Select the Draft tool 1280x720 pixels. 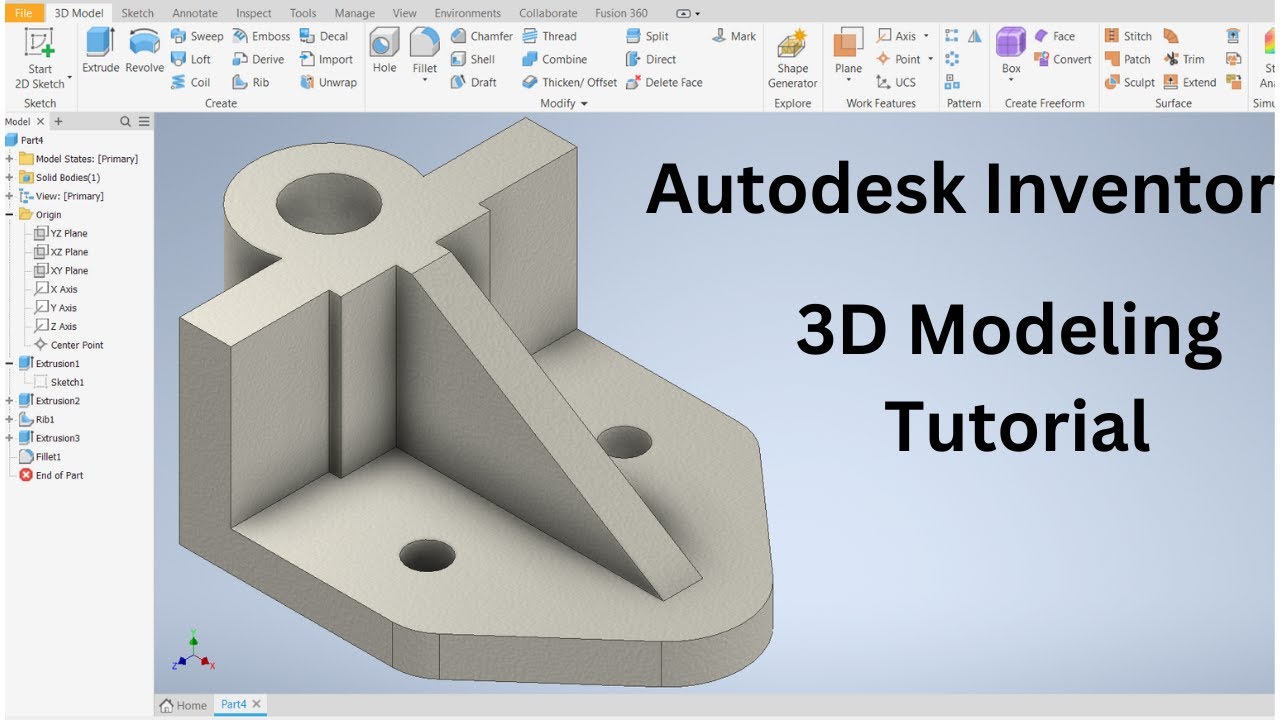coord(473,82)
